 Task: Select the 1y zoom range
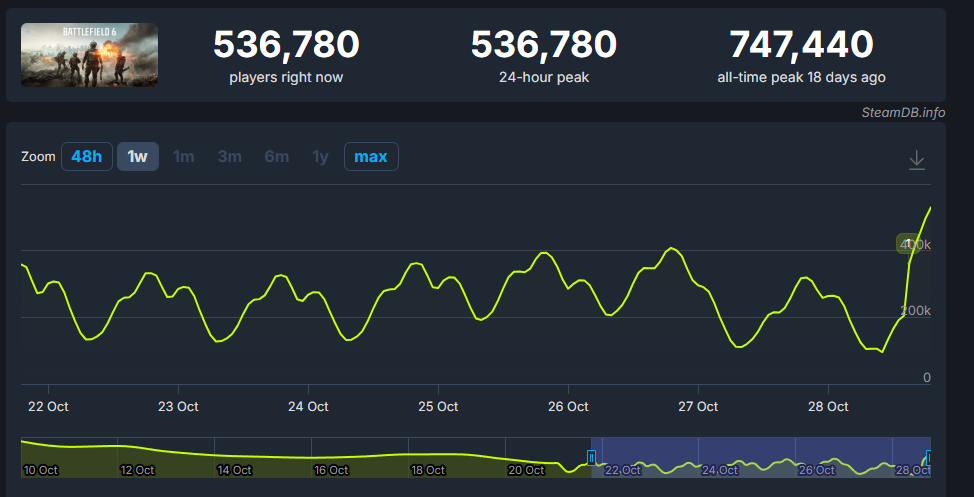tap(321, 157)
